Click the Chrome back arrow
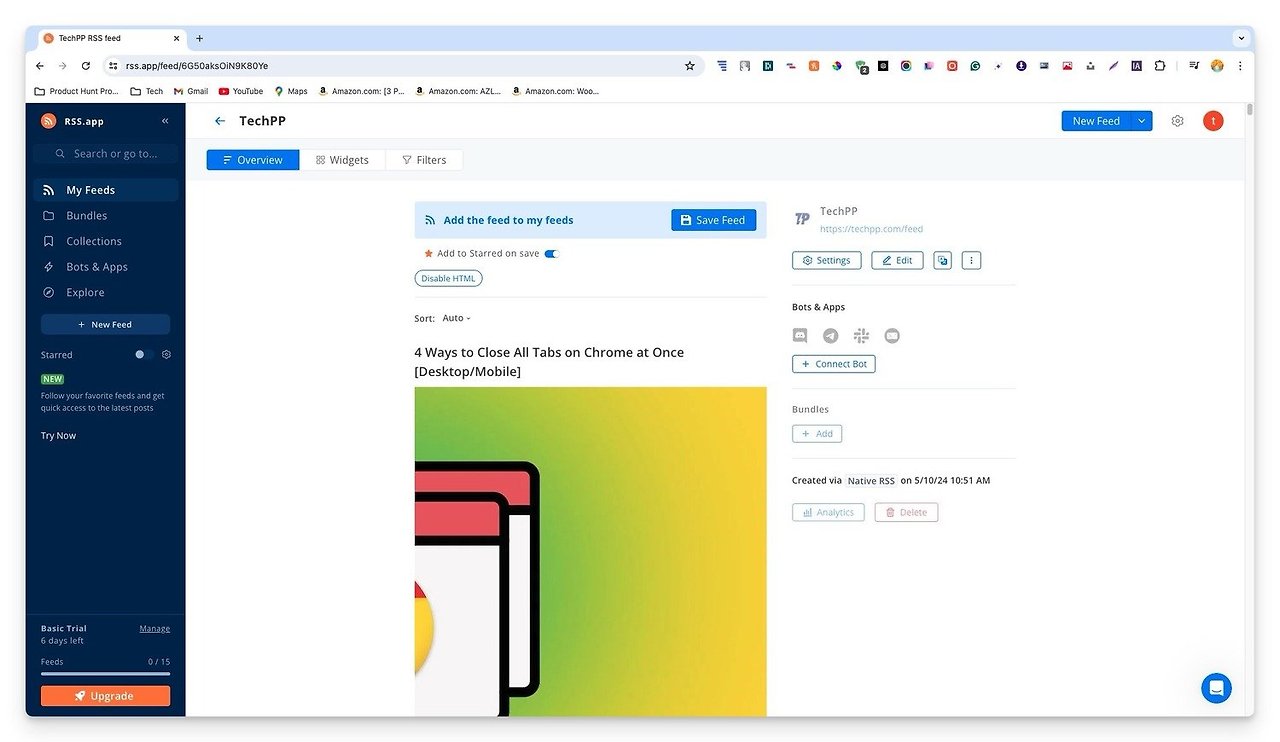The image size is (1280, 742). pyautogui.click(x=40, y=66)
